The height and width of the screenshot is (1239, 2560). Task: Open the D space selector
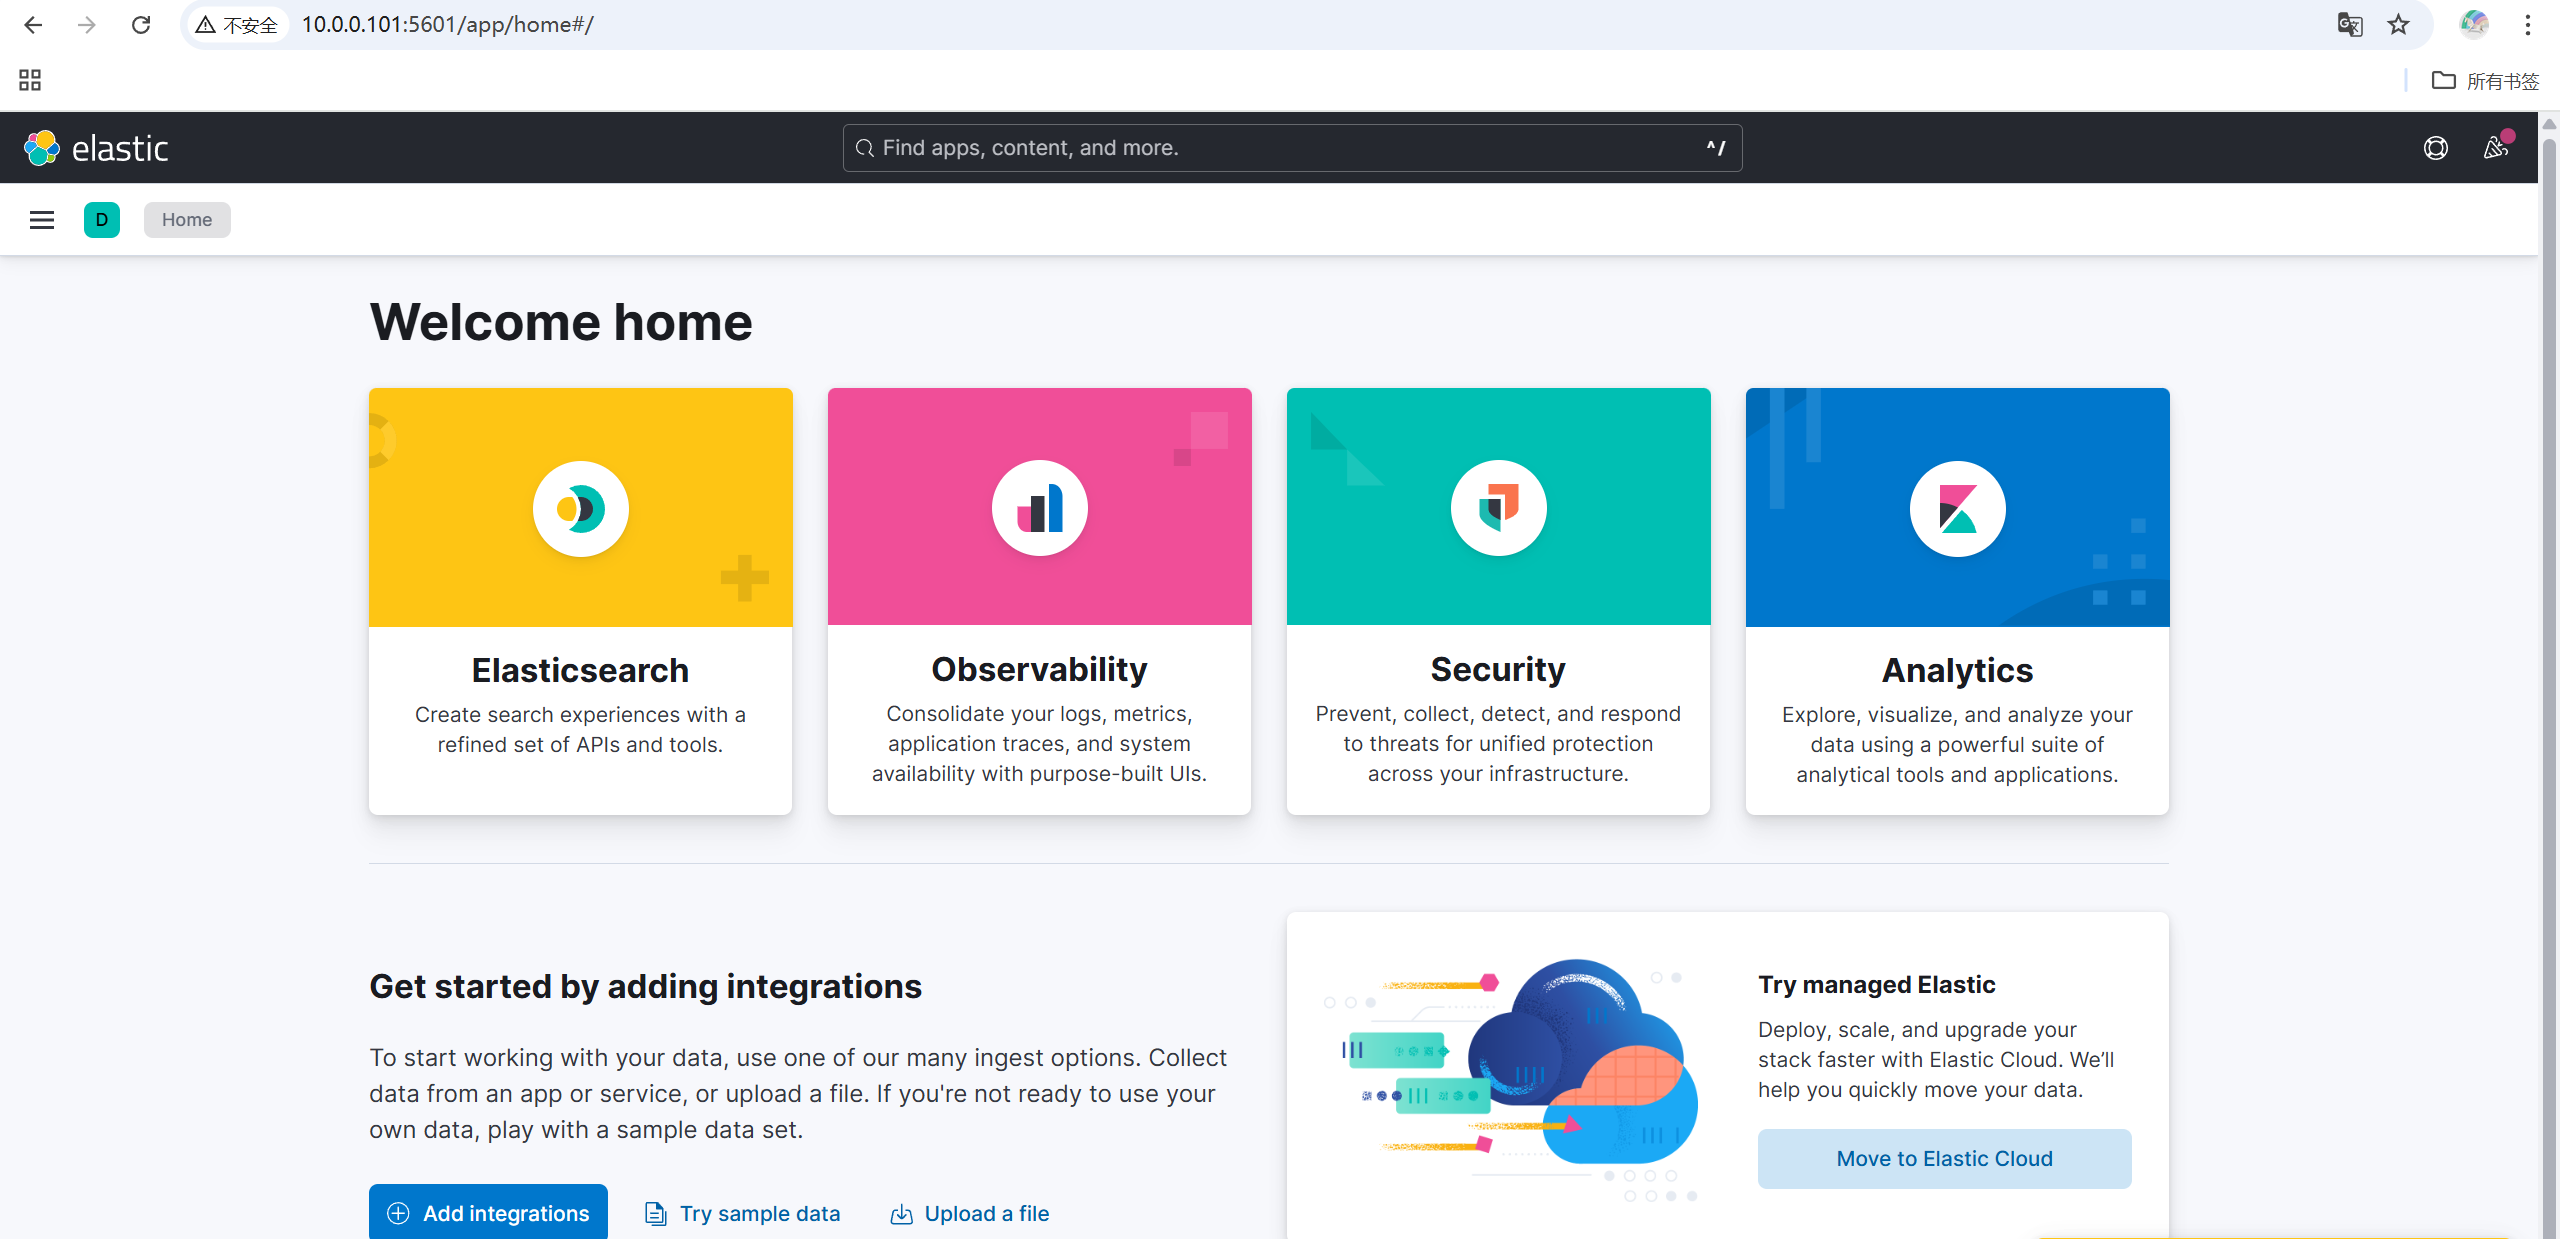[102, 220]
